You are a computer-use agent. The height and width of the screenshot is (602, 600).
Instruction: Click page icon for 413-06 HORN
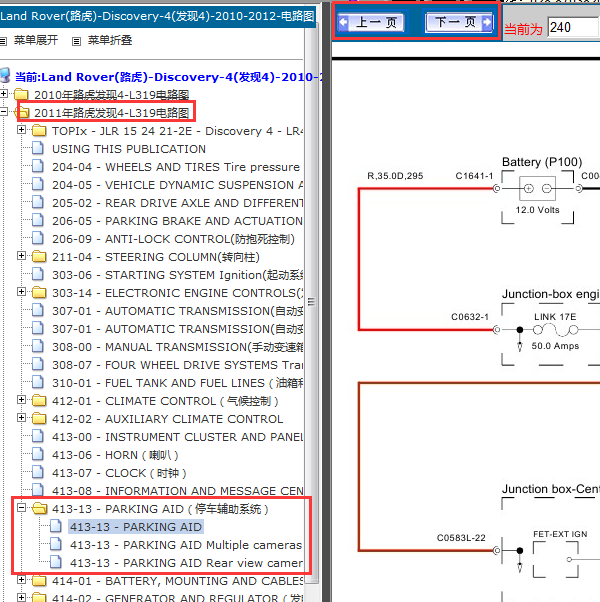38,454
